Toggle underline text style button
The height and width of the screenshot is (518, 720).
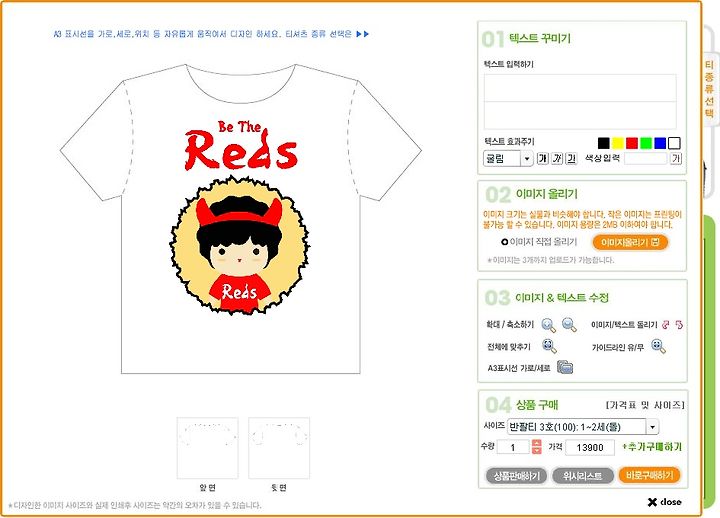point(571,159)
